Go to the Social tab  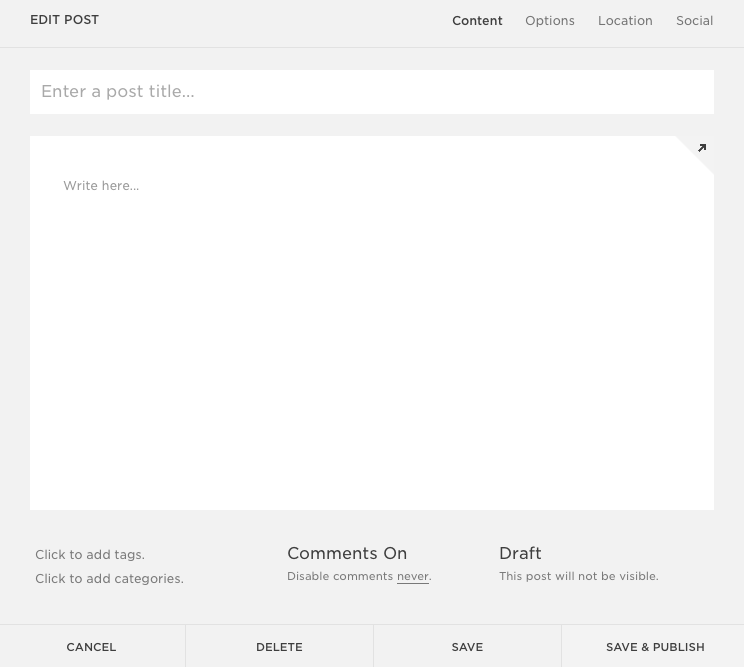pos(694,21)
